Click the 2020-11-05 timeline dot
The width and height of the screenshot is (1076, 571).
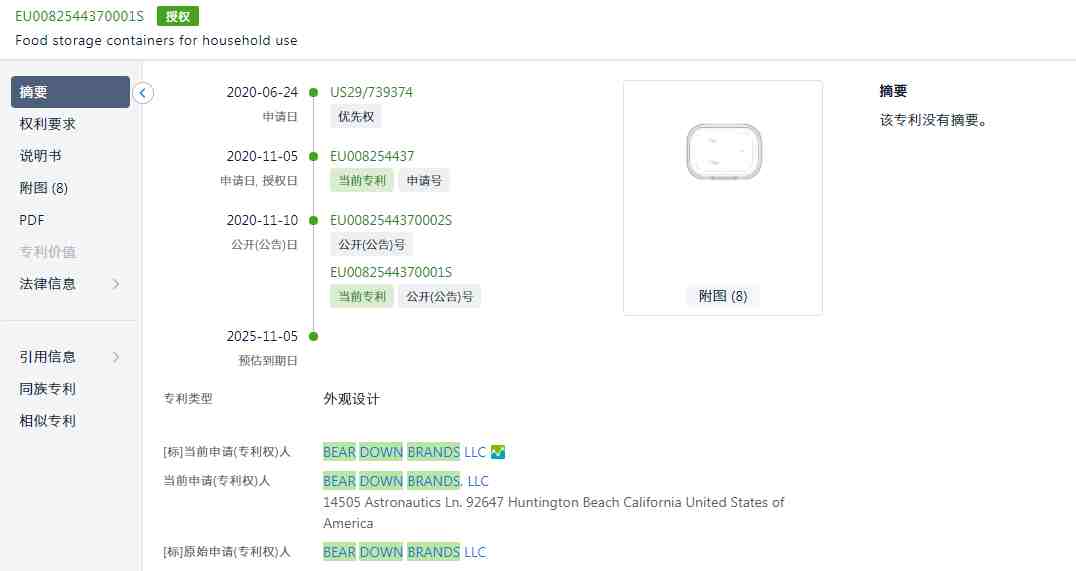(314, 156)
